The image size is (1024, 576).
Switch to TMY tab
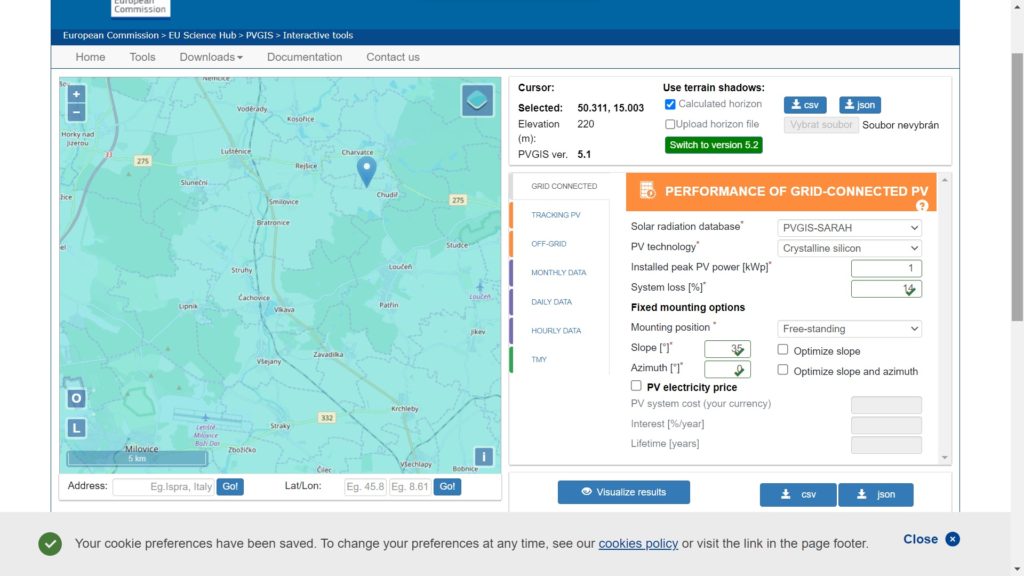[x=539, y=359]
